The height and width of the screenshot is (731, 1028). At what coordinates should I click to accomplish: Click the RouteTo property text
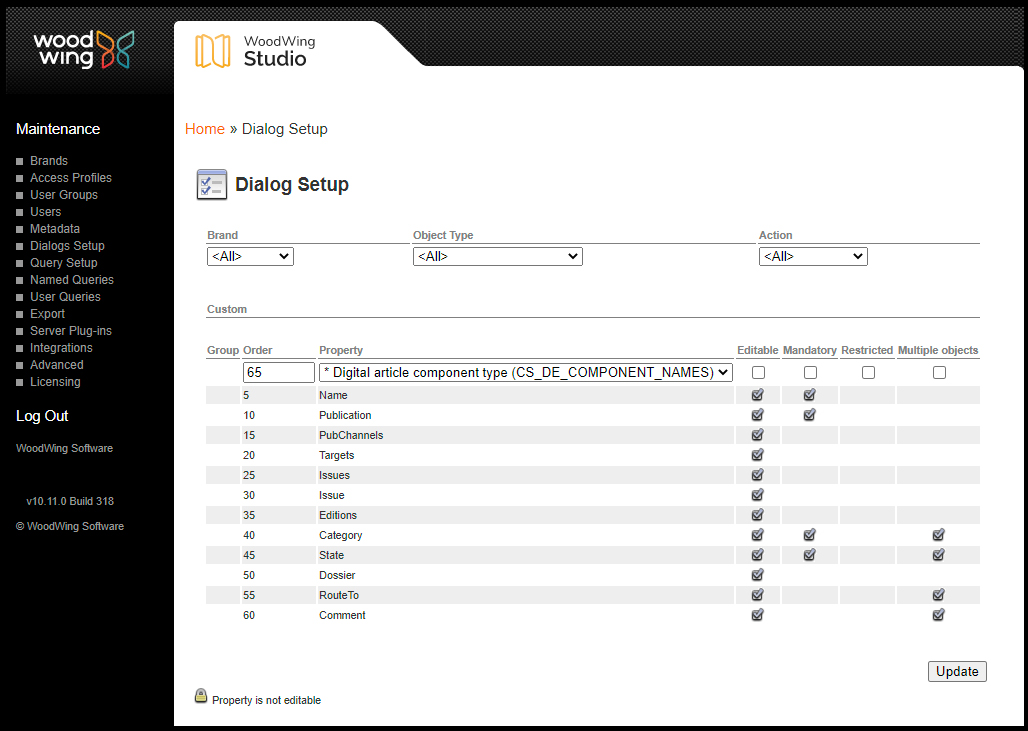[339, 595]
